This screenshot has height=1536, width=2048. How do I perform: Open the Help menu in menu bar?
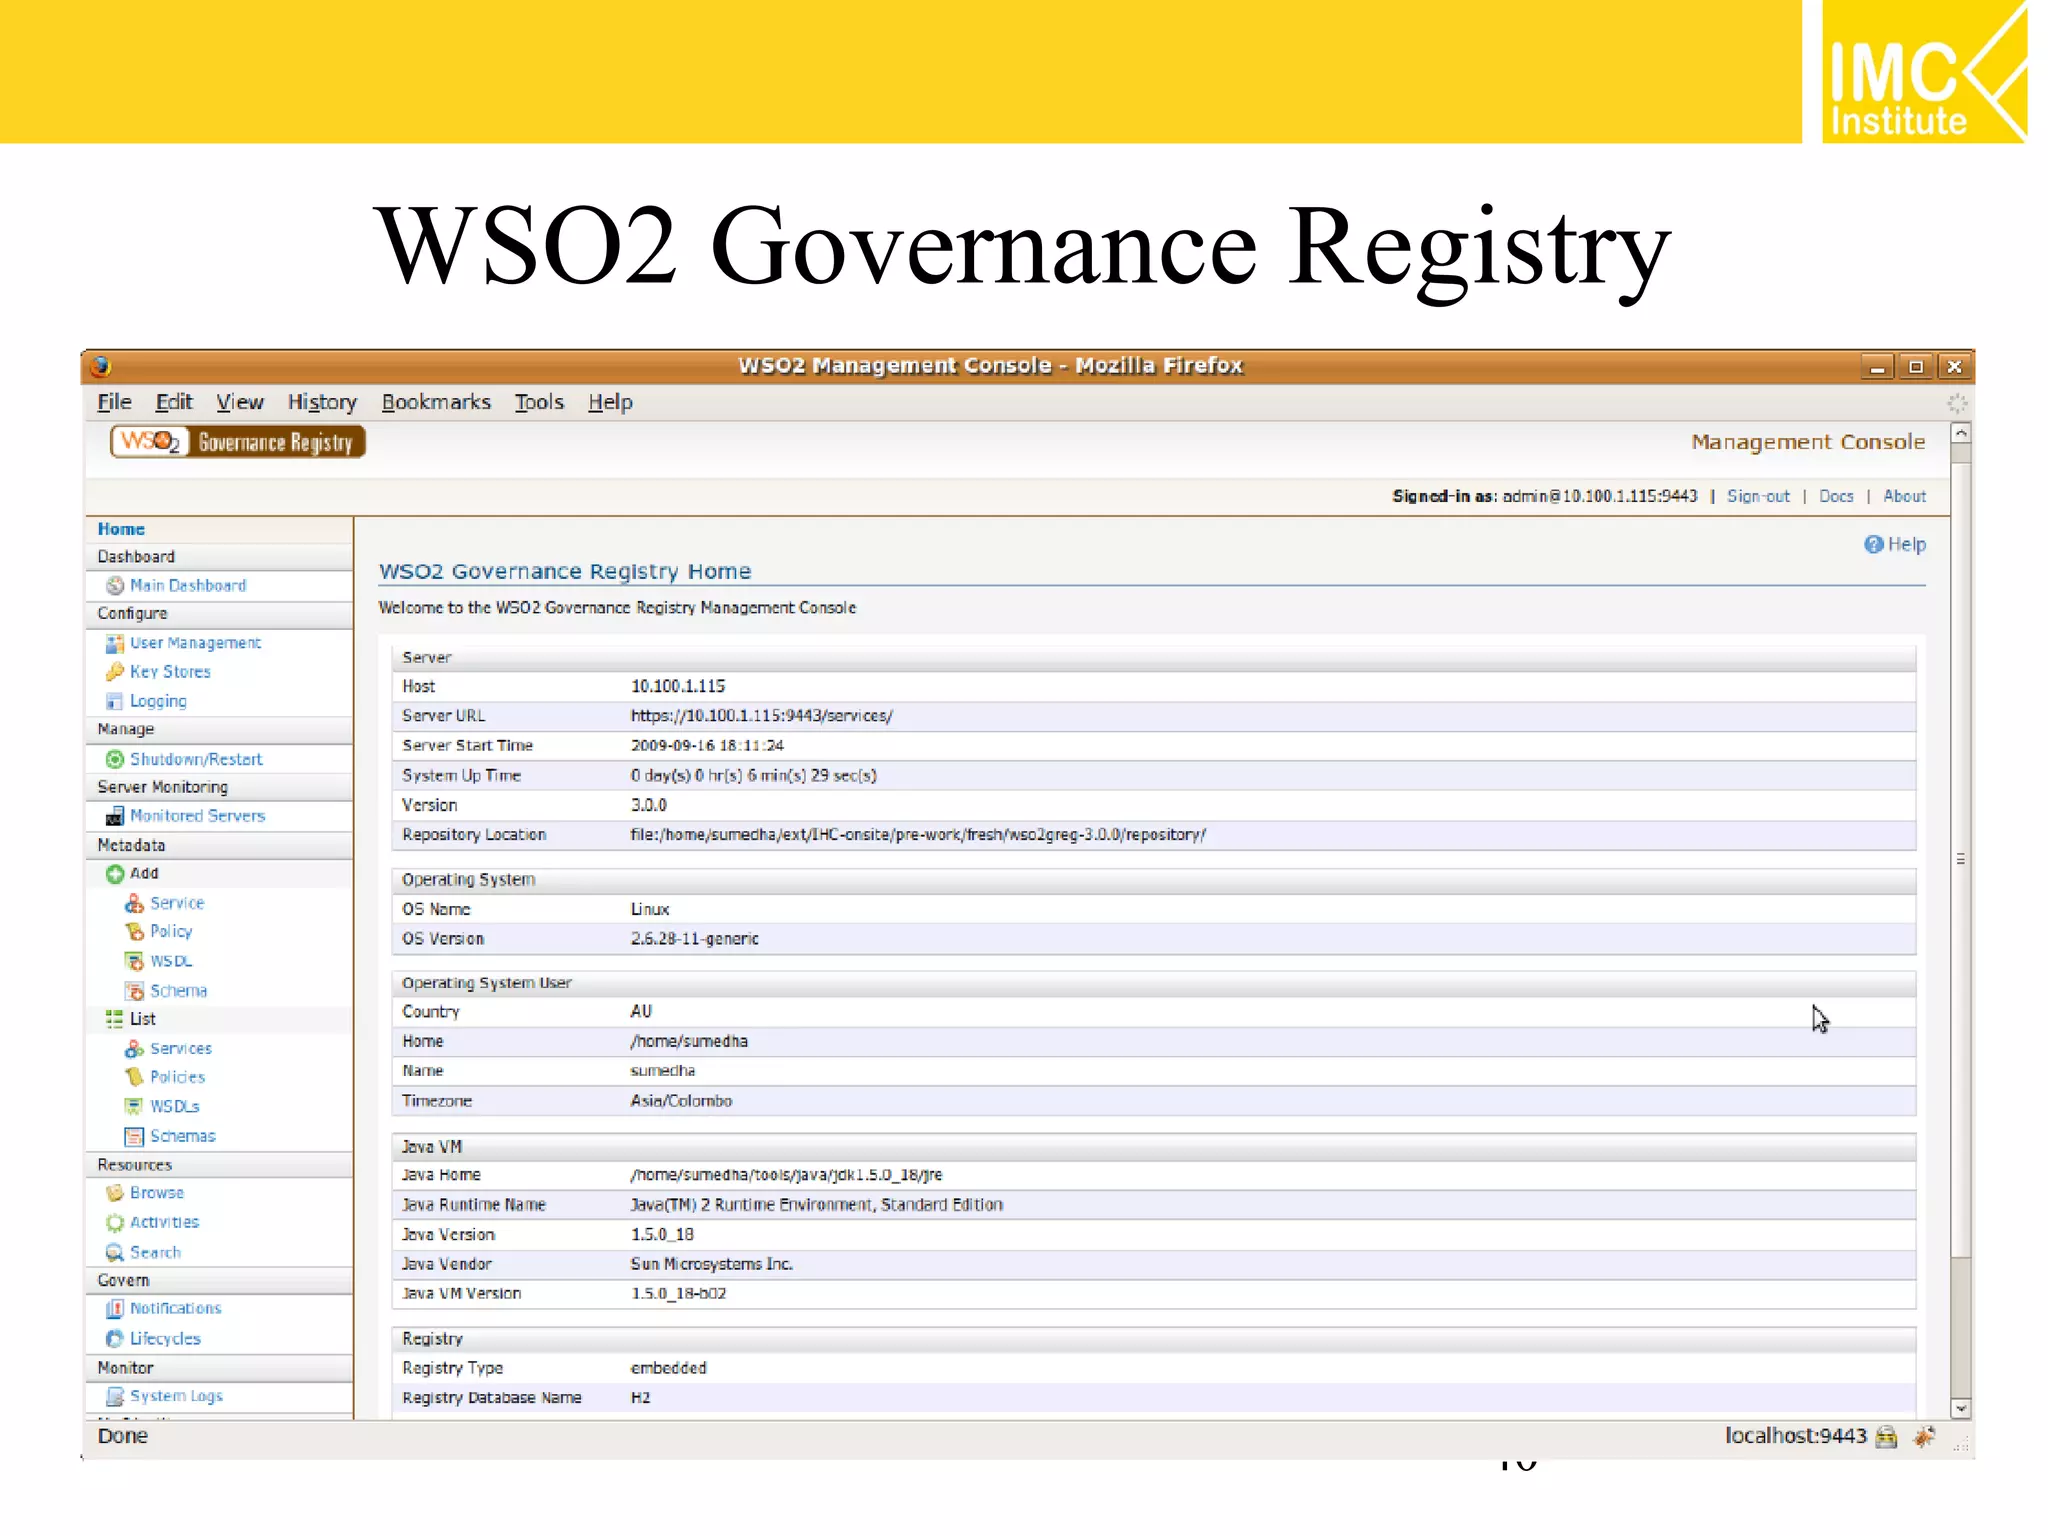click(610, 402)
